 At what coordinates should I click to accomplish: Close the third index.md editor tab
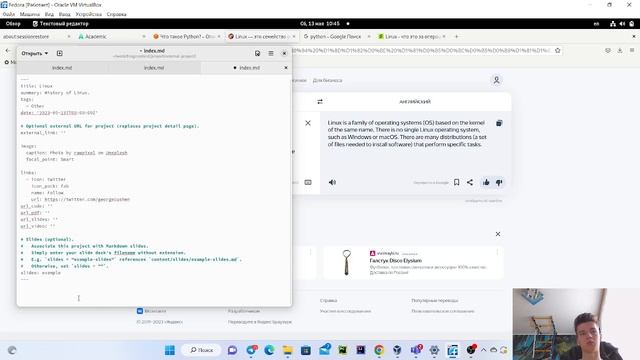[x=286, y=68]
